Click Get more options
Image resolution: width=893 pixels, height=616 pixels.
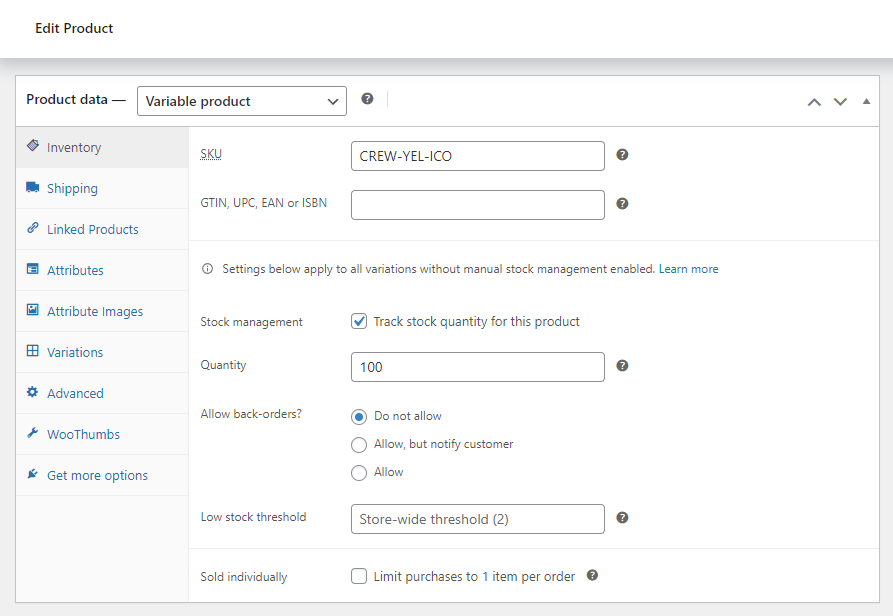click(98, 474)
